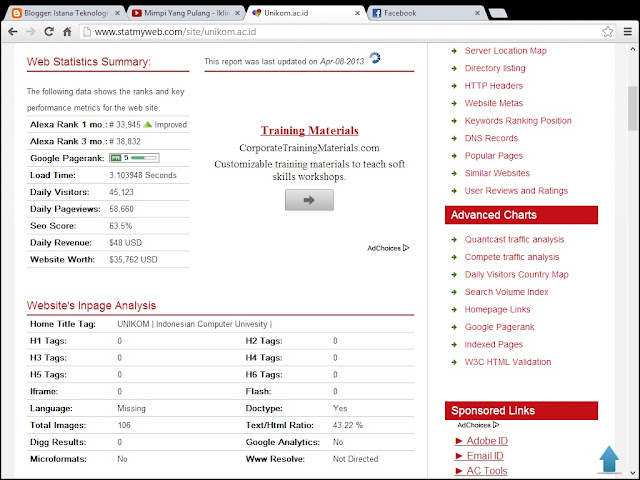
Task: Open the Server Location Map link
Action: [x=505, y=51]
